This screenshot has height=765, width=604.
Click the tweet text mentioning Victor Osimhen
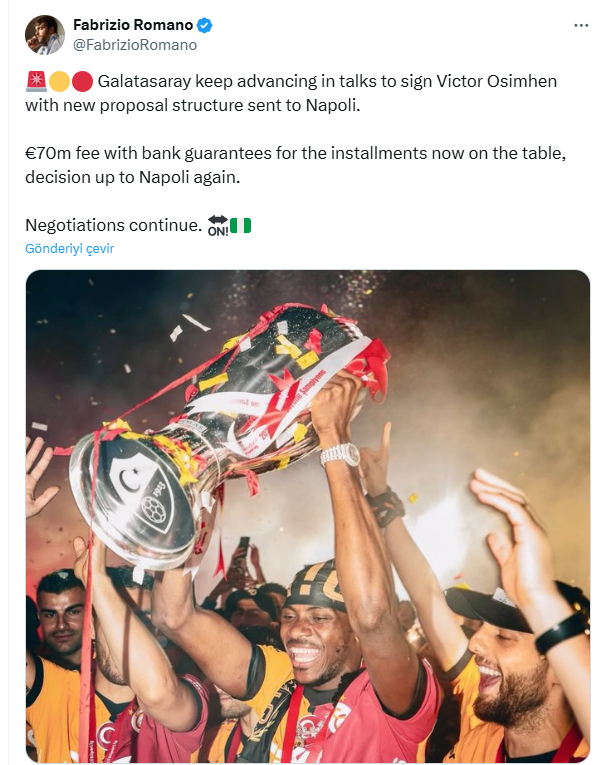[291, 93]
